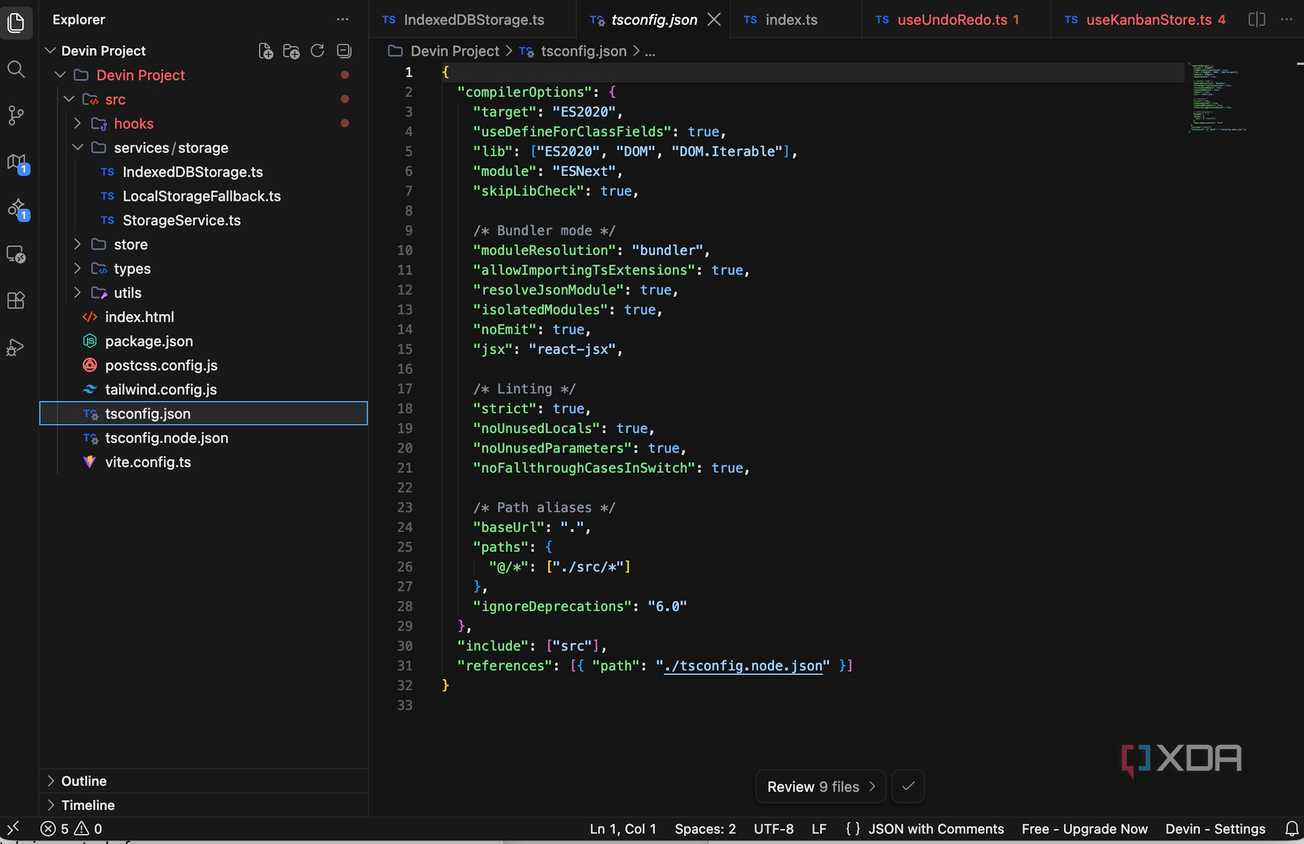Expand the Outline section
Image resolution: width=1304 pixels, height=844 pixels.
click(204, 781)
